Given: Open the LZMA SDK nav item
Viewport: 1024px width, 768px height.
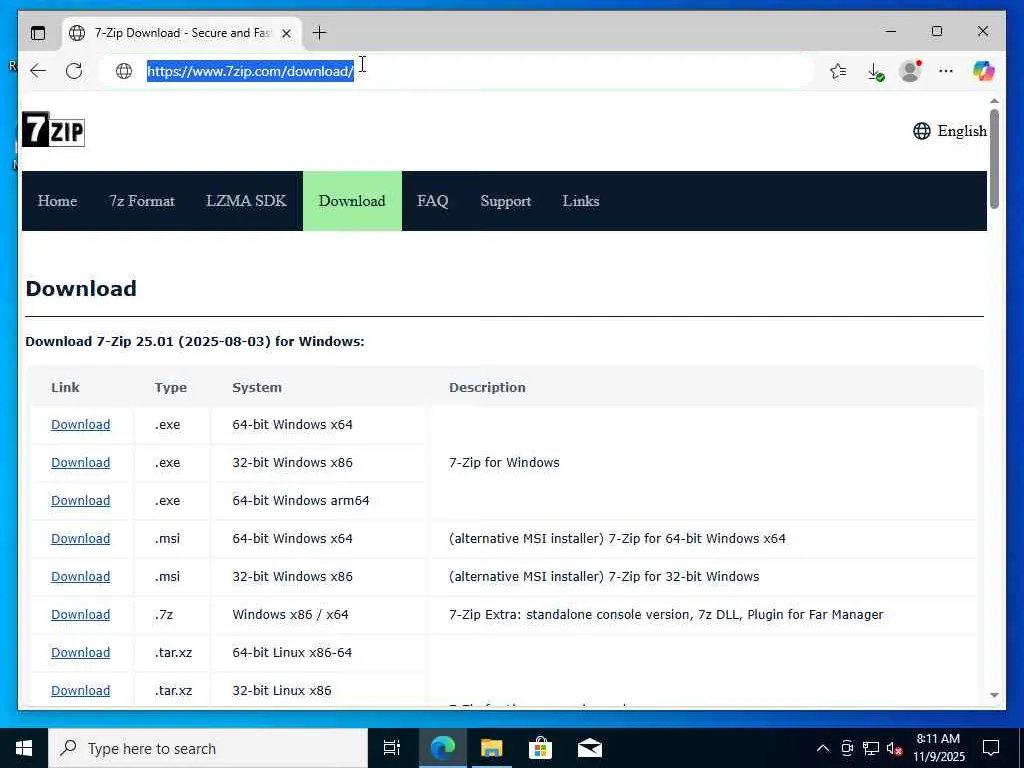Looking at the screenshot, I should point(246,201).
